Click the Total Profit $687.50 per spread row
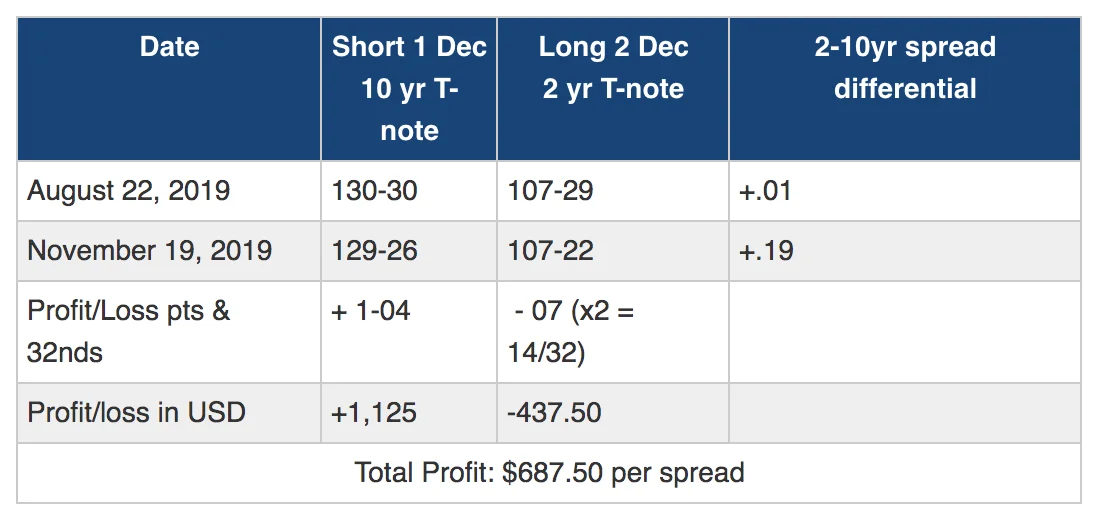The height and width of the screenshot is (518, 1104). [549, 472]
